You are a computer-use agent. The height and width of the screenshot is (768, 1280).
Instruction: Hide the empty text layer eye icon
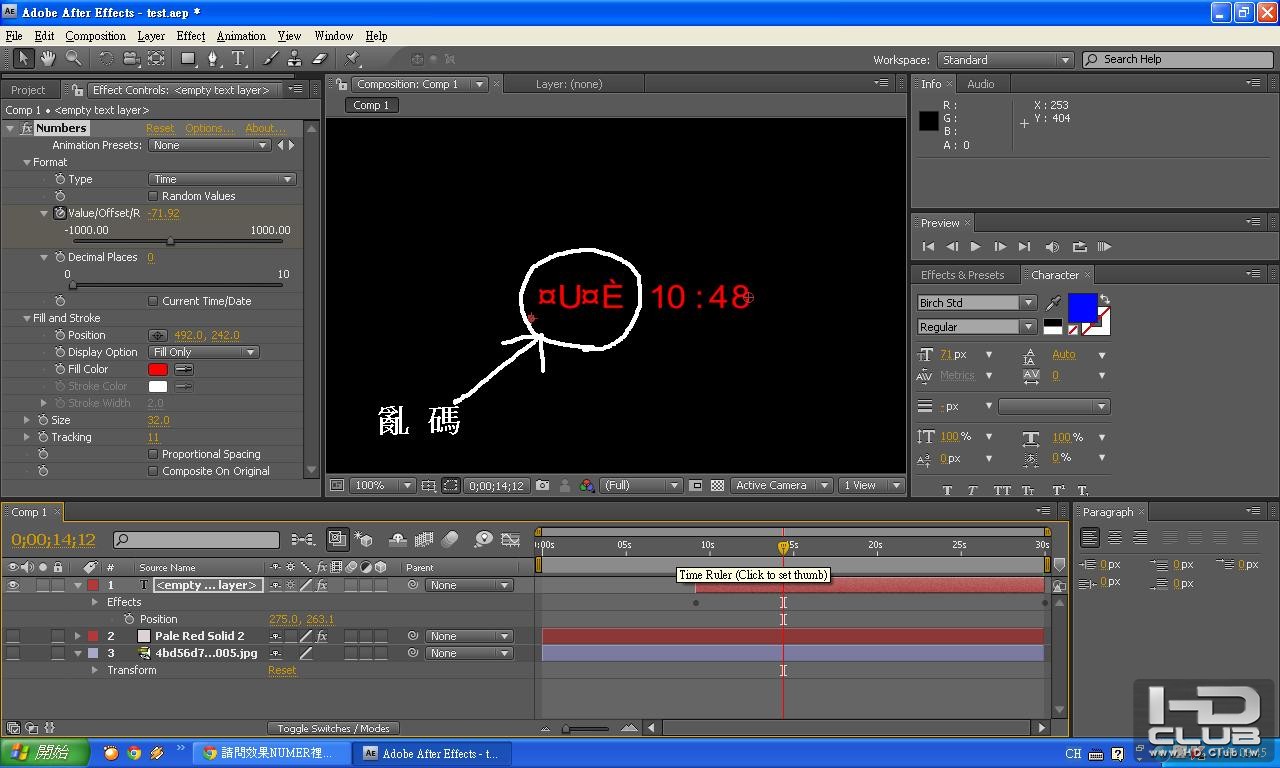click(x=13, y=585)
